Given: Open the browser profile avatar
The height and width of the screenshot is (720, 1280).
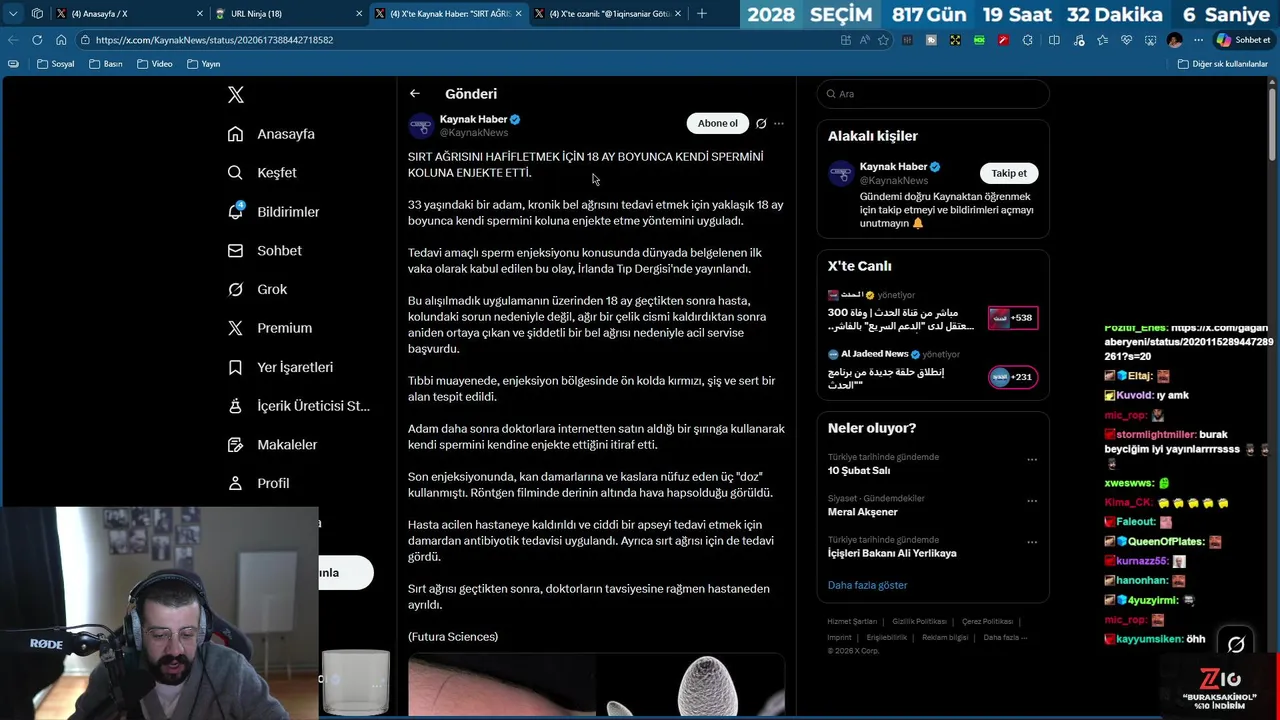Looking at the screenshot, I should pyautogui.click(x=1174, y=40).
